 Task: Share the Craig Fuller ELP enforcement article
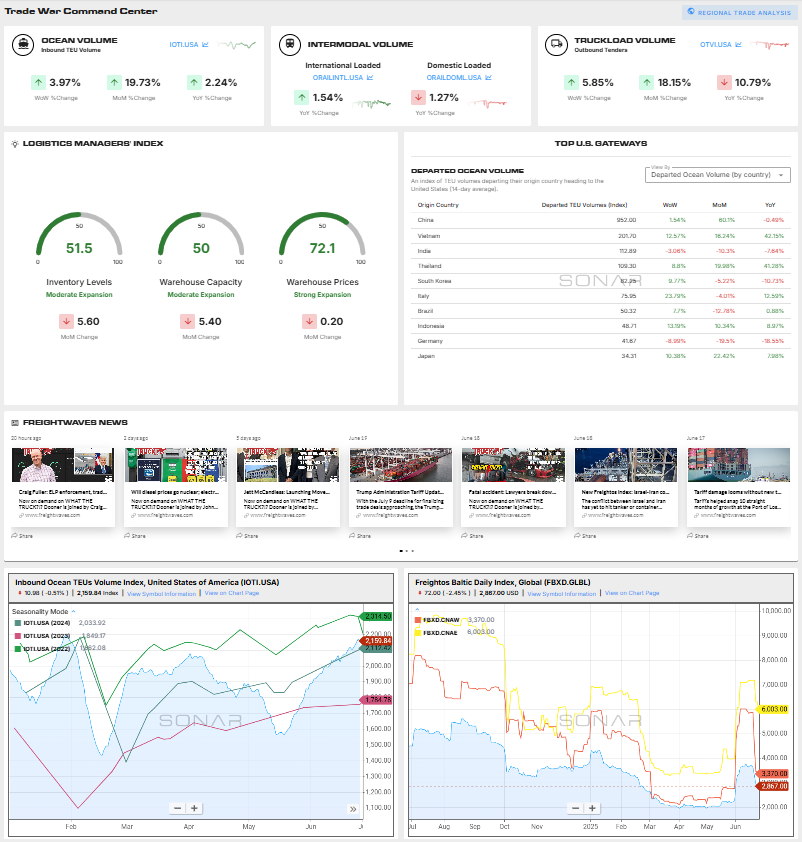(x=22, y=536)
